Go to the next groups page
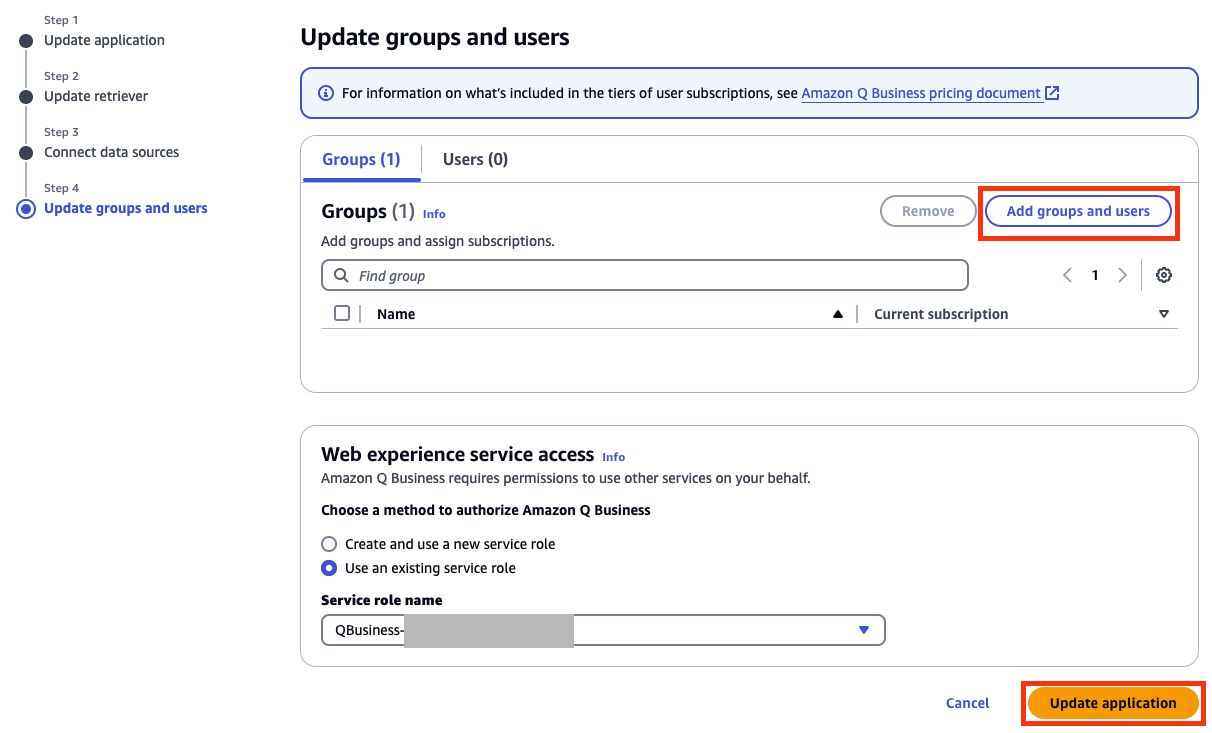Screen dimensions: 1212x733 [1122, 275]
